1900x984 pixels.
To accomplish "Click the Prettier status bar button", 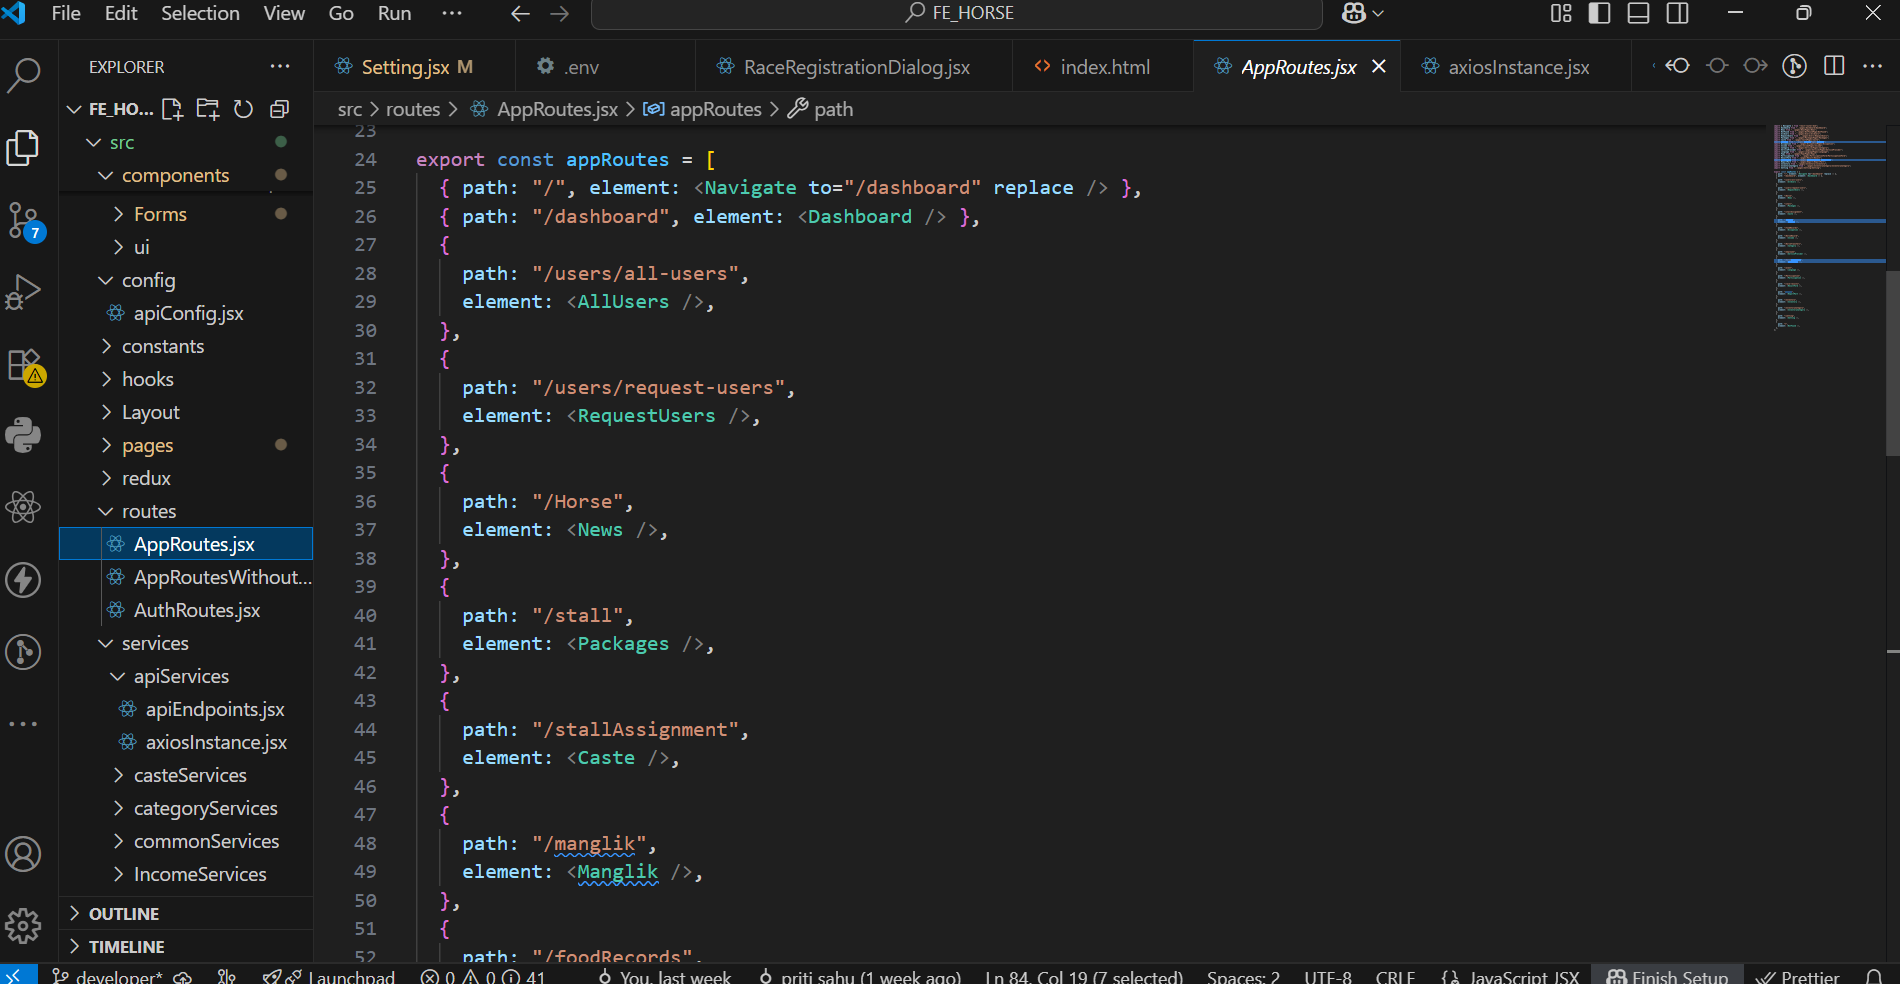I will [1799, 976].
